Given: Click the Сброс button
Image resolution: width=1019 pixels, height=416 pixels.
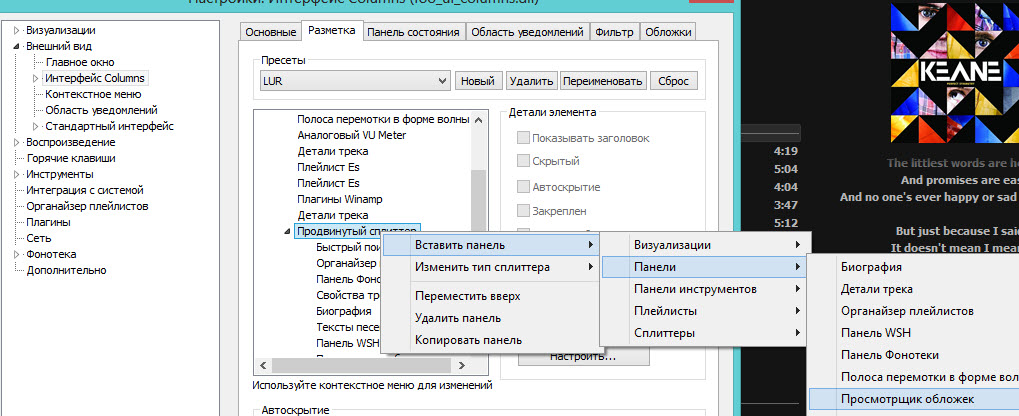Looking at the screenshot, I should (673, 81).
